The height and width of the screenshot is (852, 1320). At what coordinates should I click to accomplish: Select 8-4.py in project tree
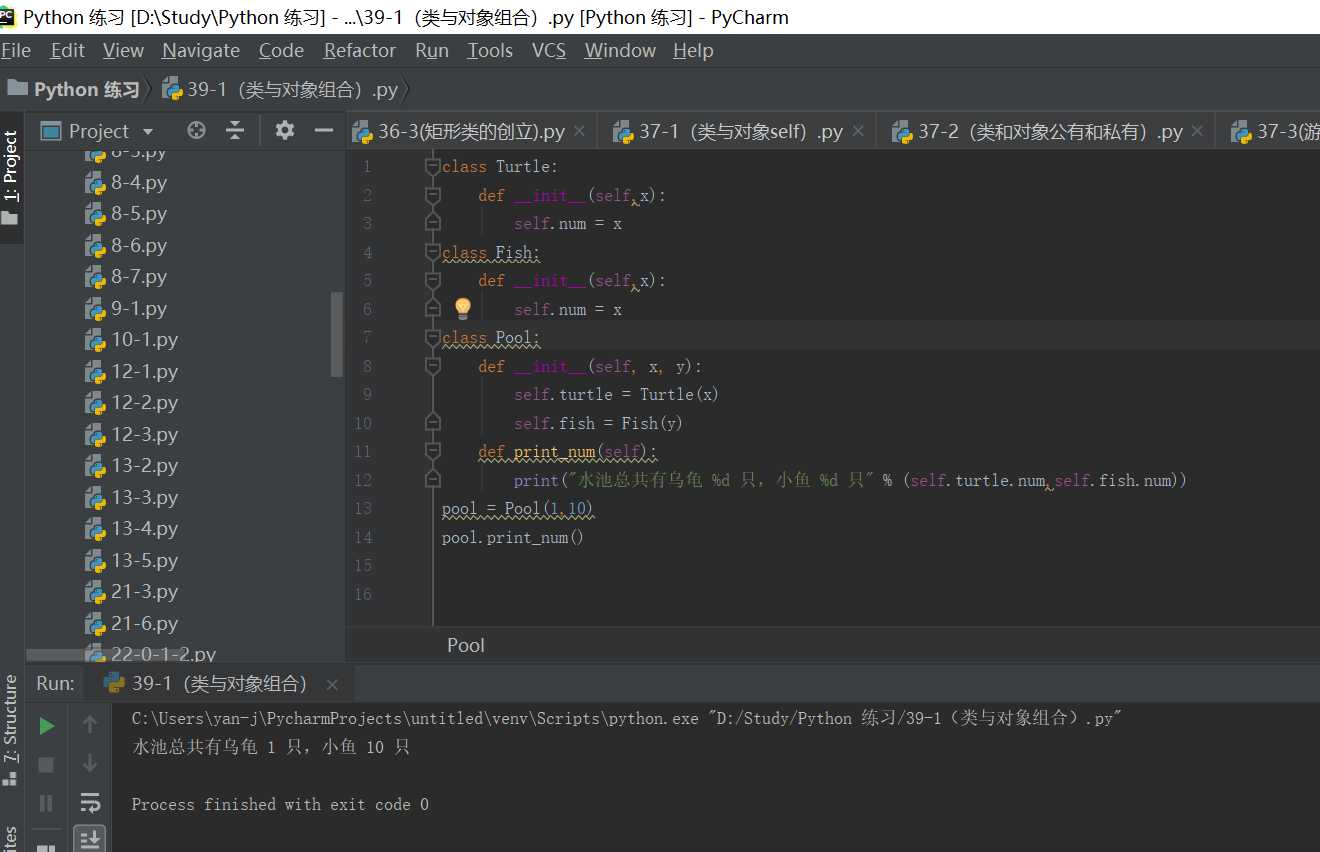click(126, 182)
